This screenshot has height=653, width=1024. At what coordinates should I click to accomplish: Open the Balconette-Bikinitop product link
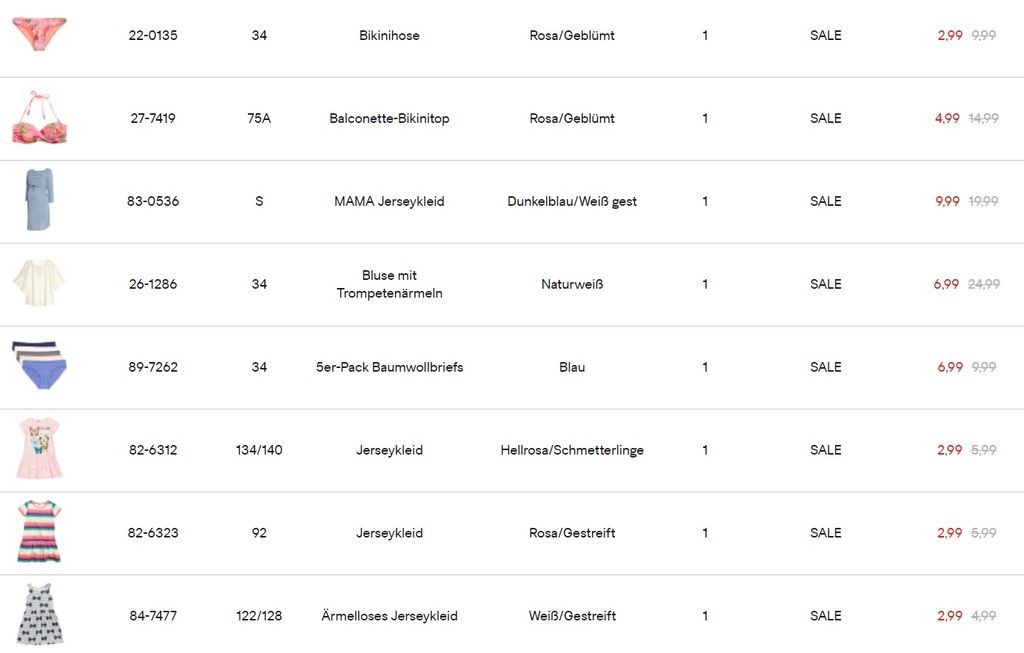(389, 118)
